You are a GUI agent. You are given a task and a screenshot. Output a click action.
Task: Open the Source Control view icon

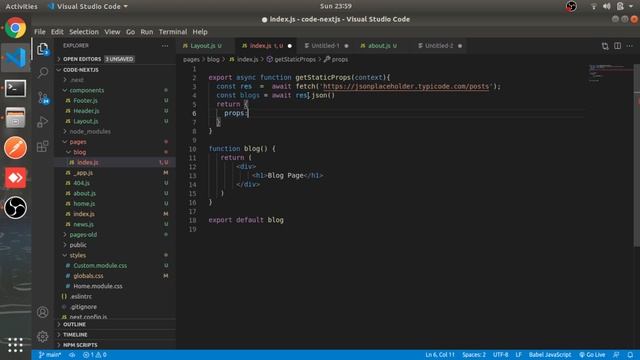point(43,97)
